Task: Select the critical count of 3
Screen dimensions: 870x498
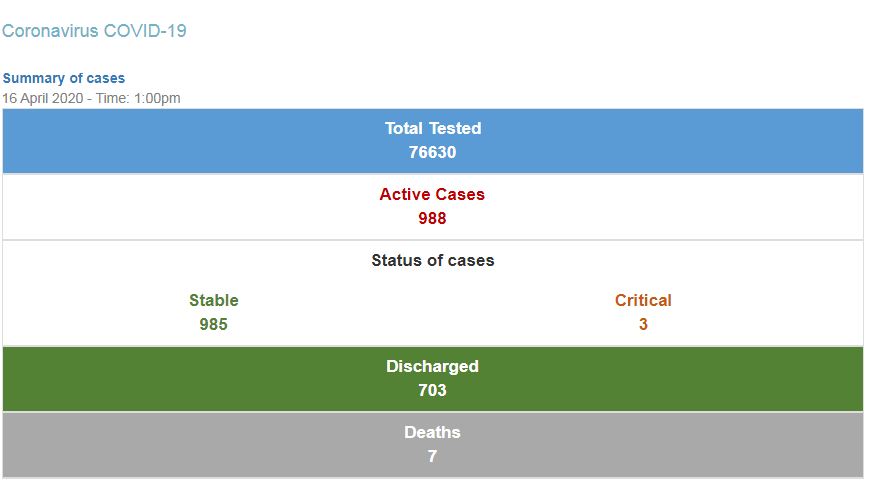Action: (x=643, y=324)
